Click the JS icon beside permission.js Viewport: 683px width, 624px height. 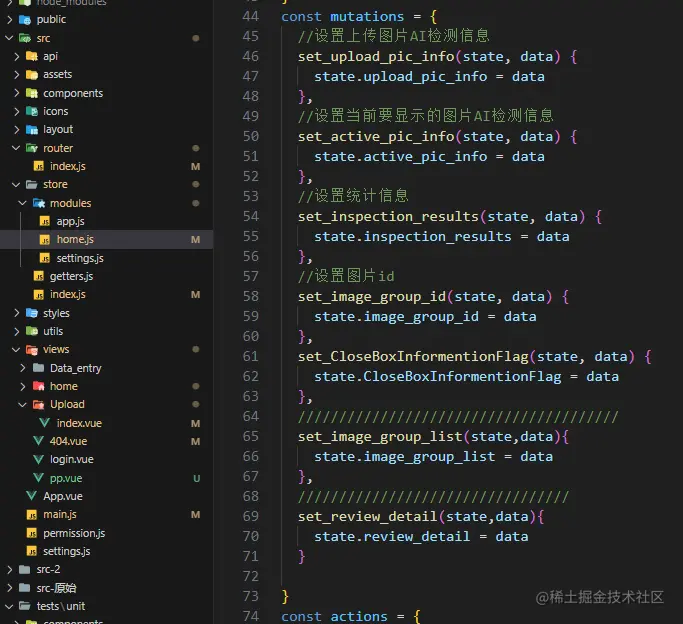pos(32,533)
